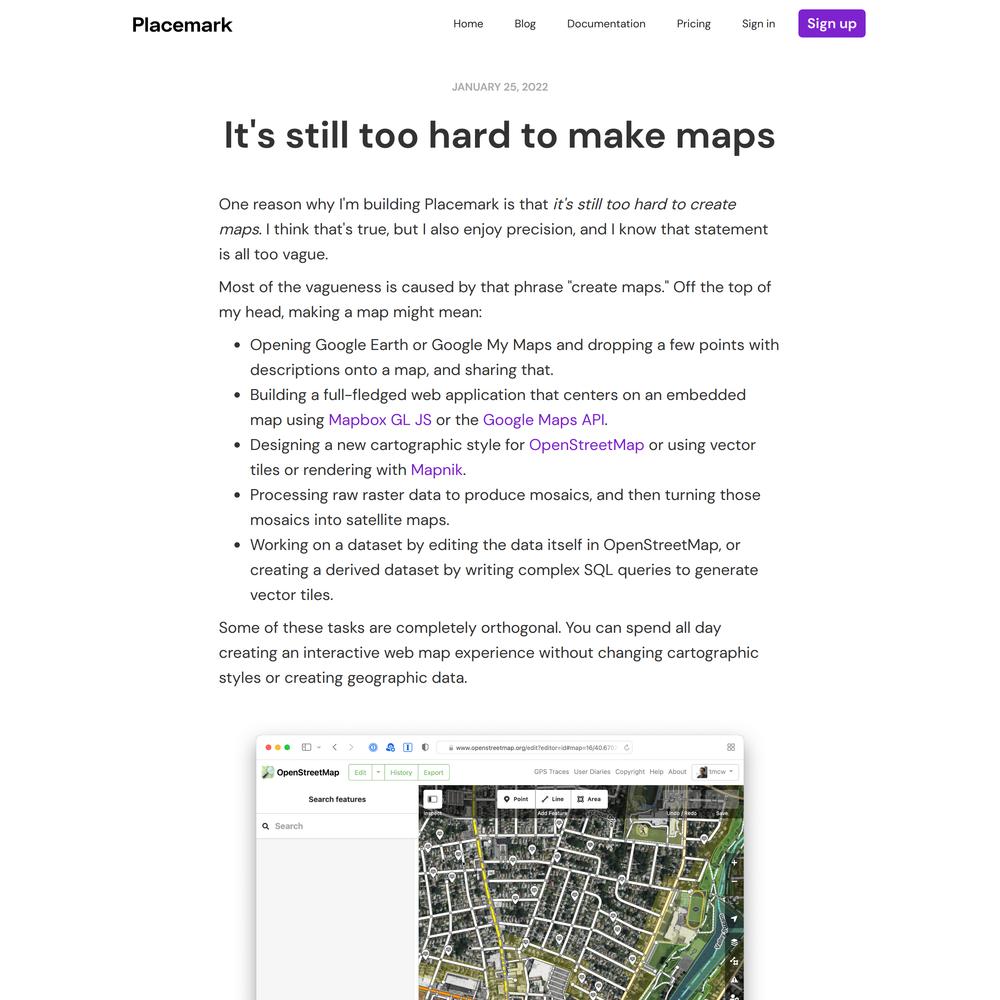Click the Safari sidebar toggle icon
1000x1000 pixels.
click(x=307, y=747)
